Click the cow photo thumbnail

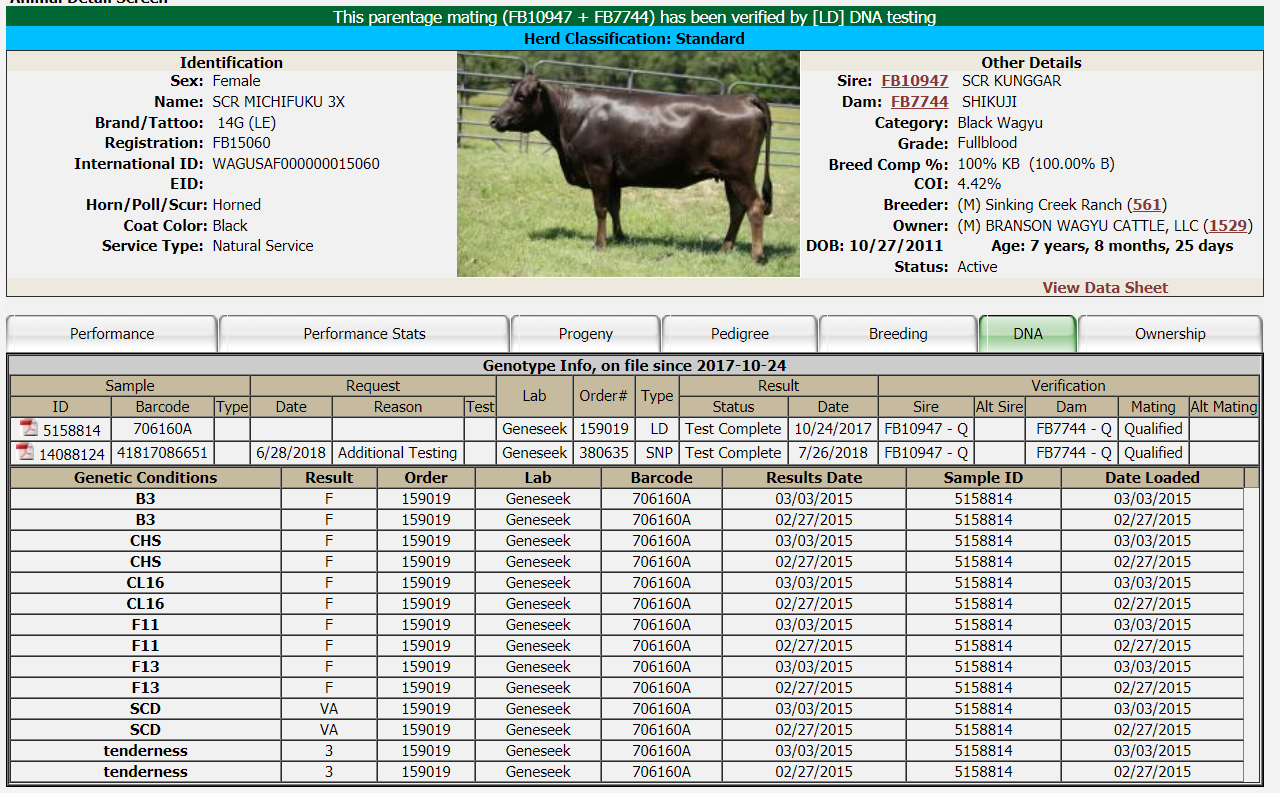coord(628,164)
